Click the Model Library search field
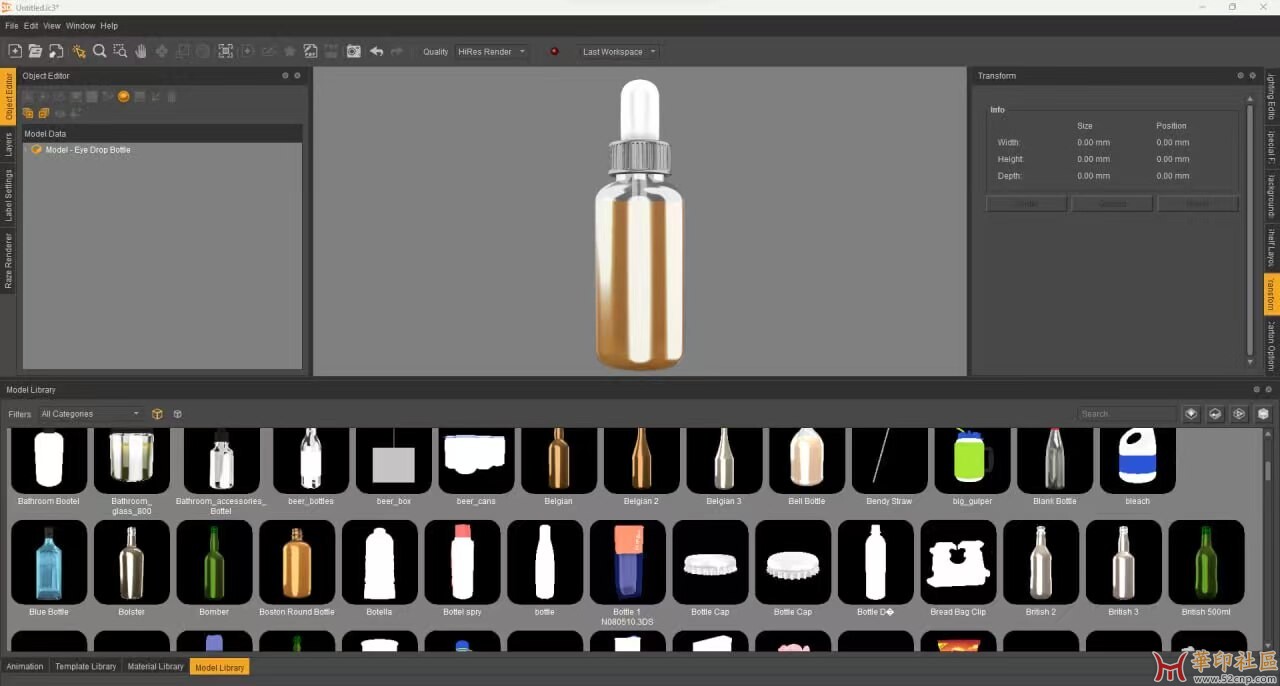 tap(1125, 414)
